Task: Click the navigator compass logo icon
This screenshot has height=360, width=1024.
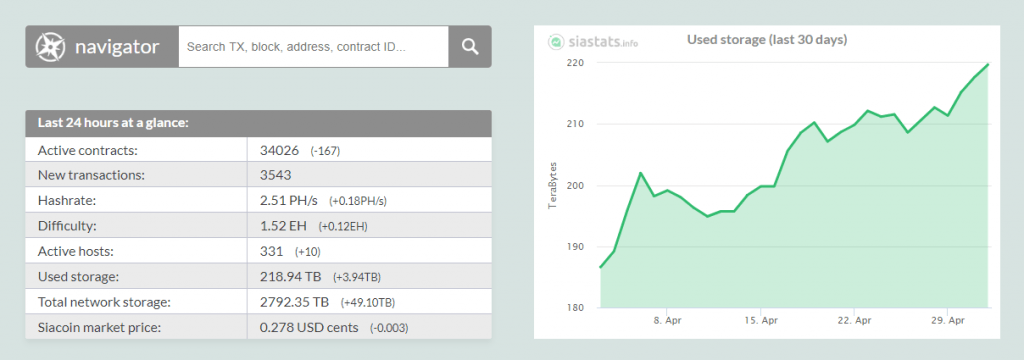Action: [x=50, y=47]
